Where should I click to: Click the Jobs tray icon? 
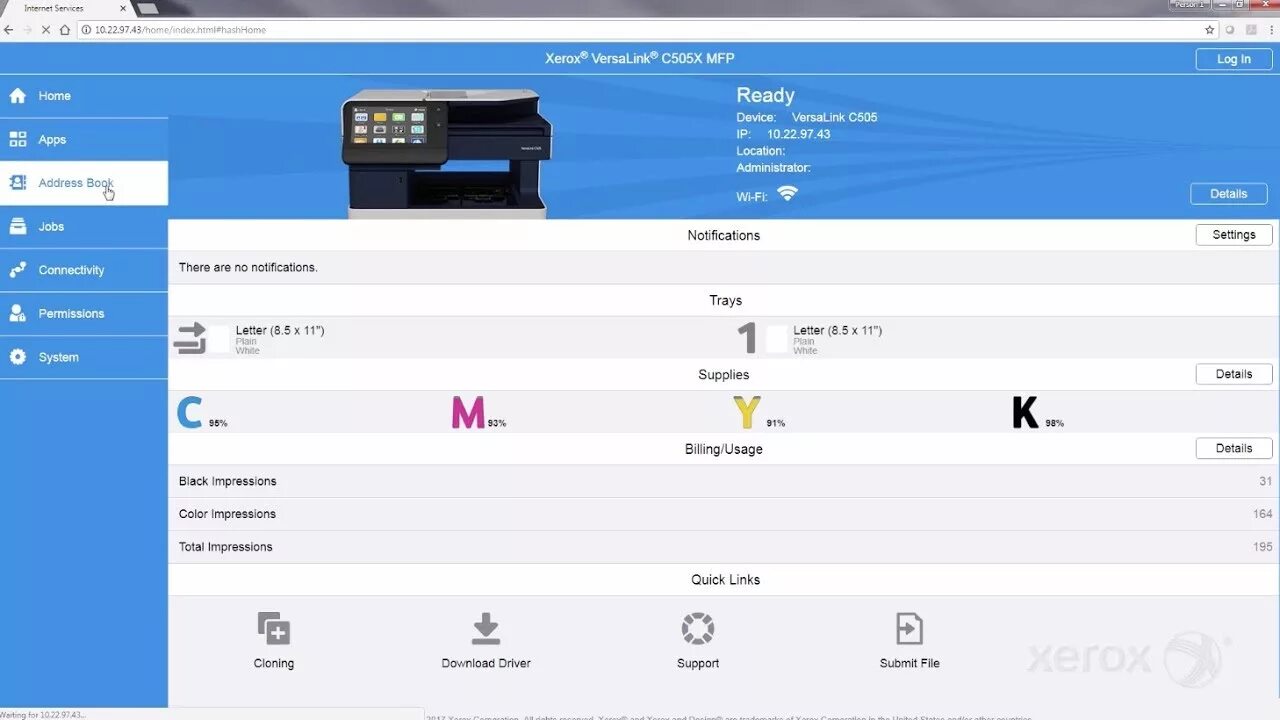pos(17,227)
